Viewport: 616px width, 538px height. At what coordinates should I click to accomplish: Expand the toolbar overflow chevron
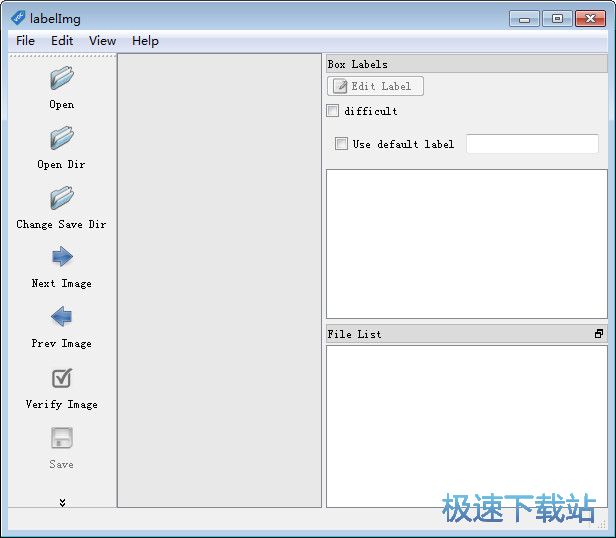[x=62, y=502]
